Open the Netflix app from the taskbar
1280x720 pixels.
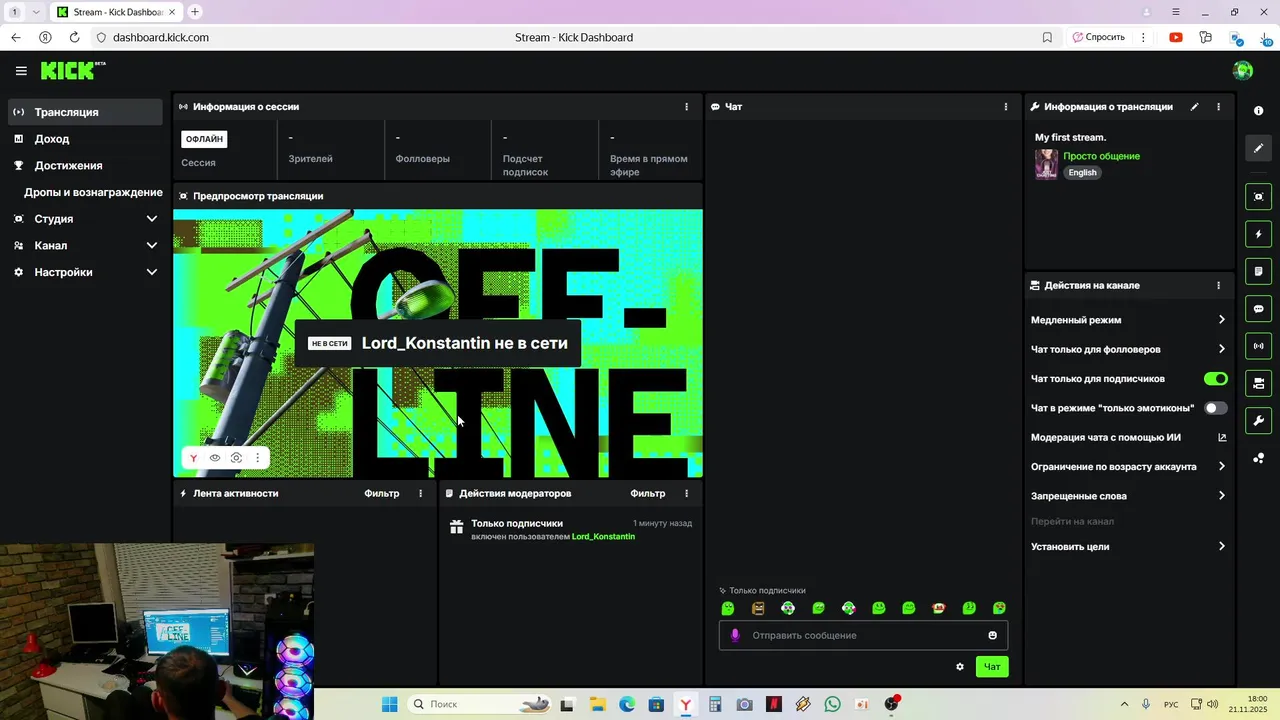point(774,705)
